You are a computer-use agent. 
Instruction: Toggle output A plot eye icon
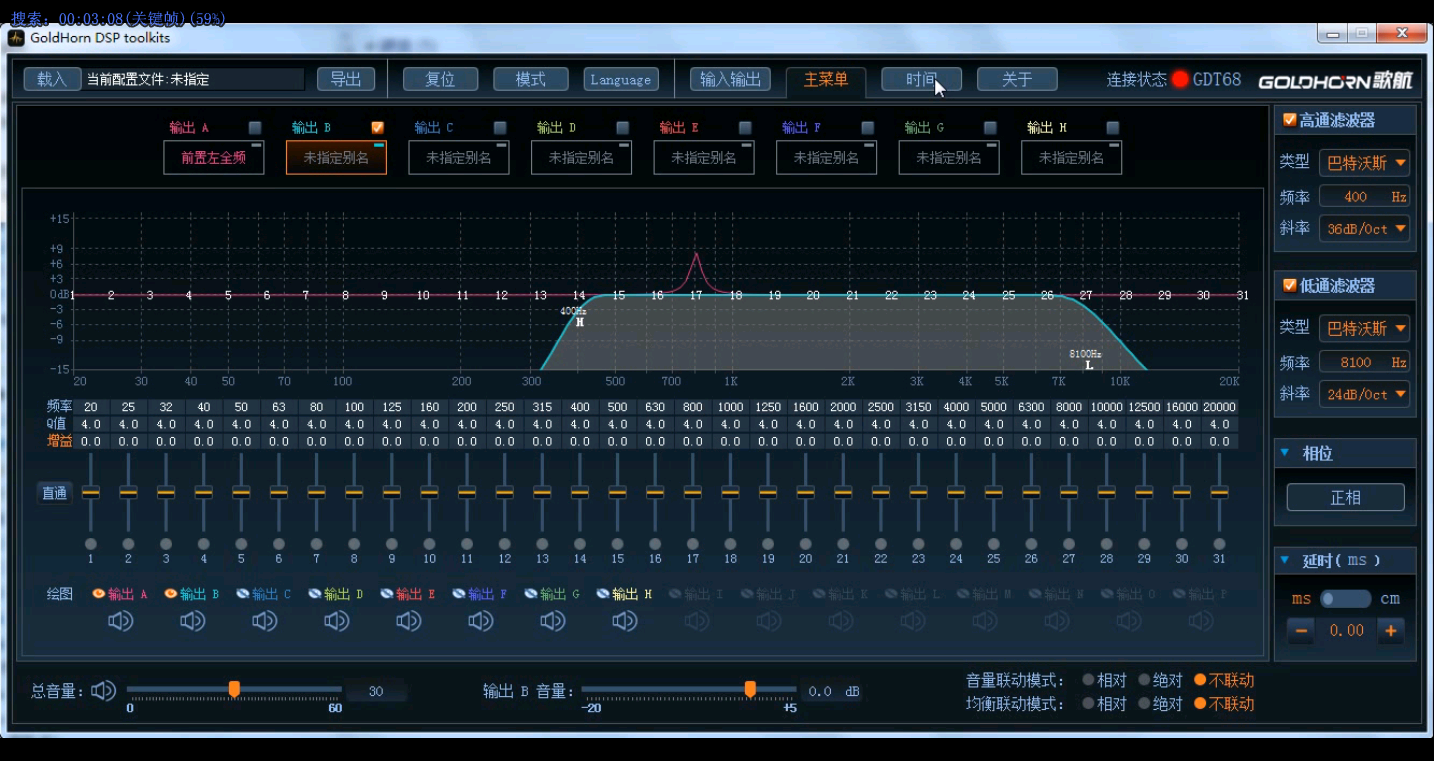99,594
